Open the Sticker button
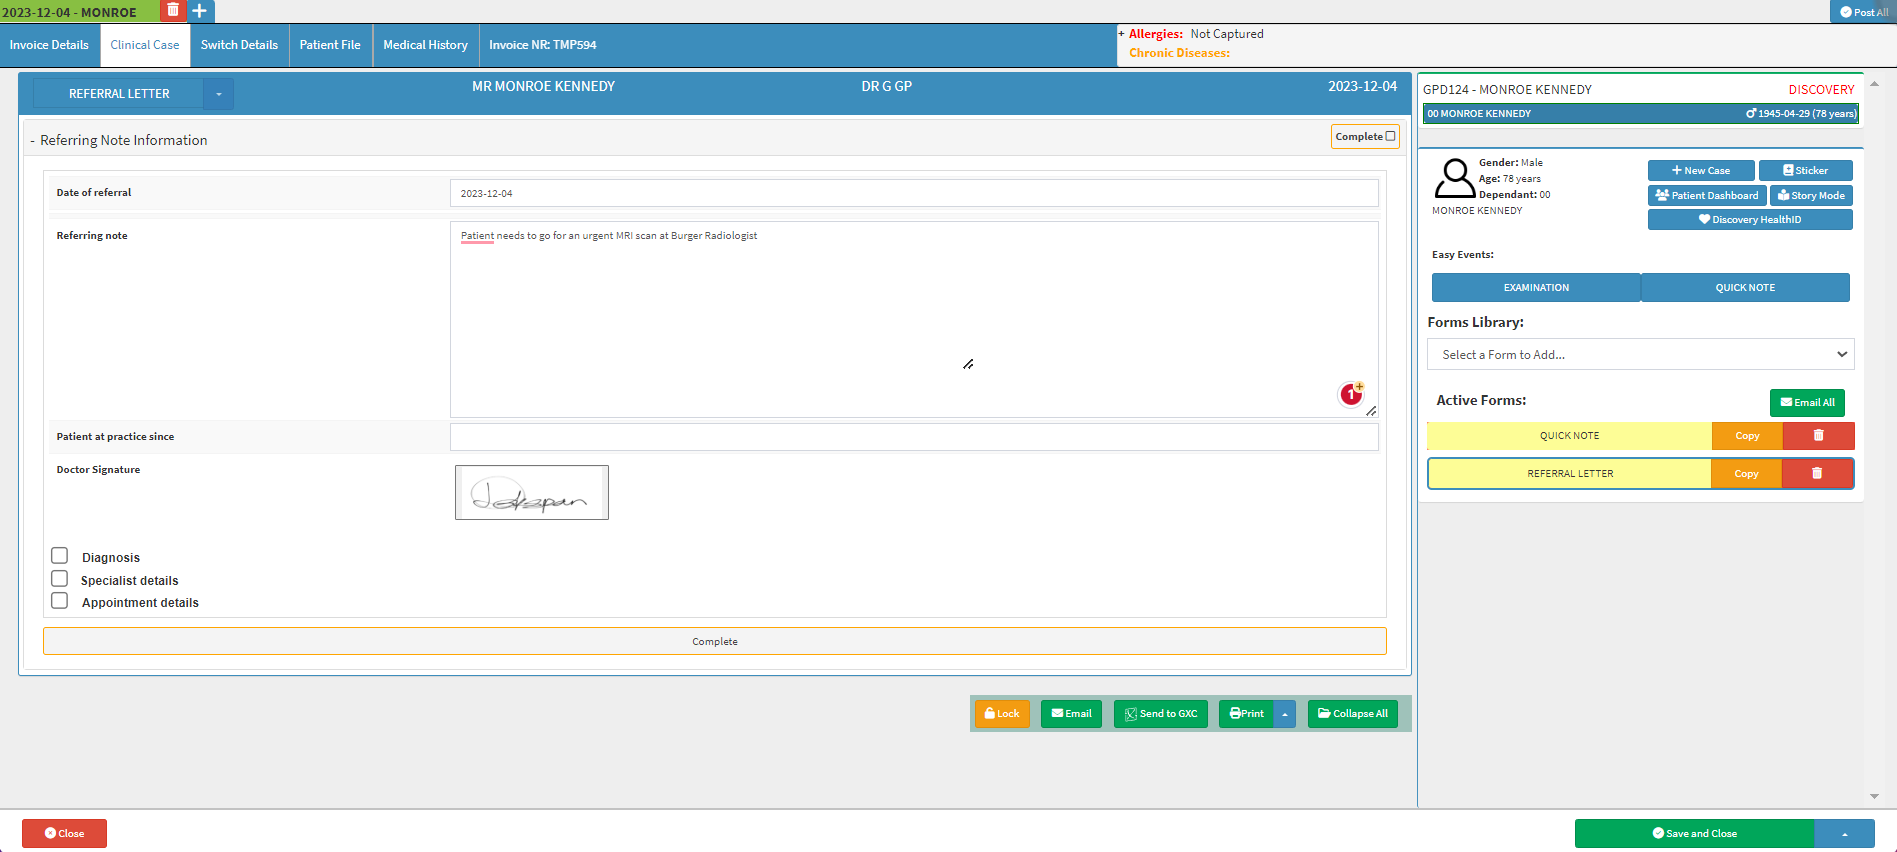 tap(1805, 171)
